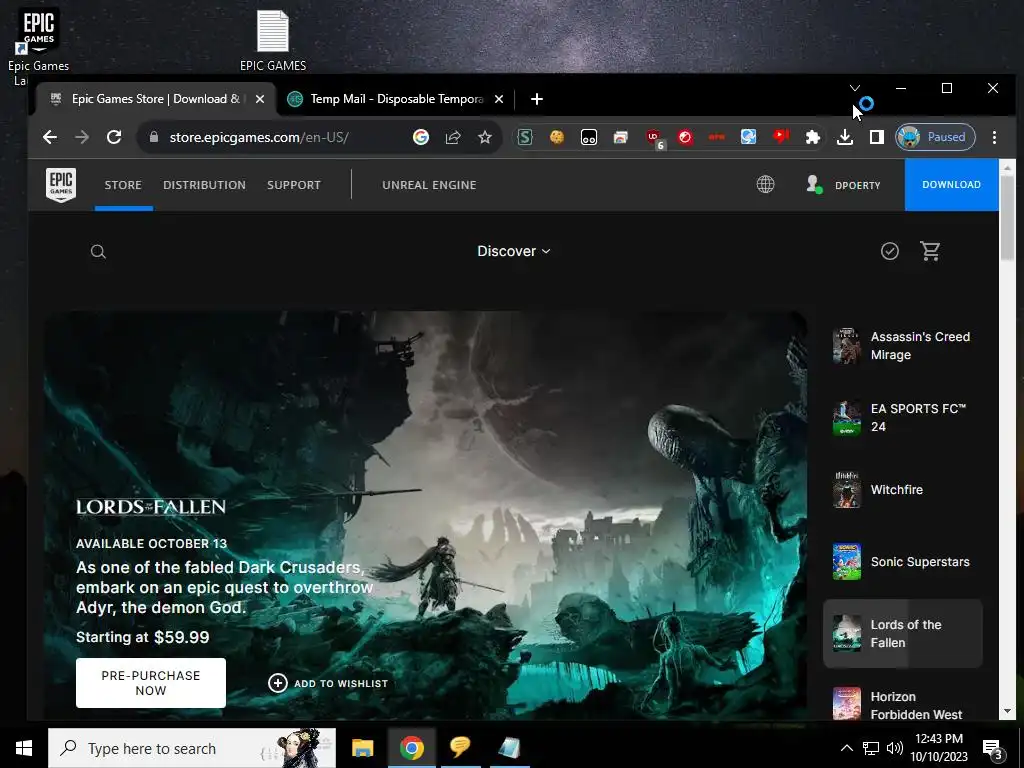1024x768 pixels.
Task: Click the Chrome taskbar icon
Action: coord(411,748)
